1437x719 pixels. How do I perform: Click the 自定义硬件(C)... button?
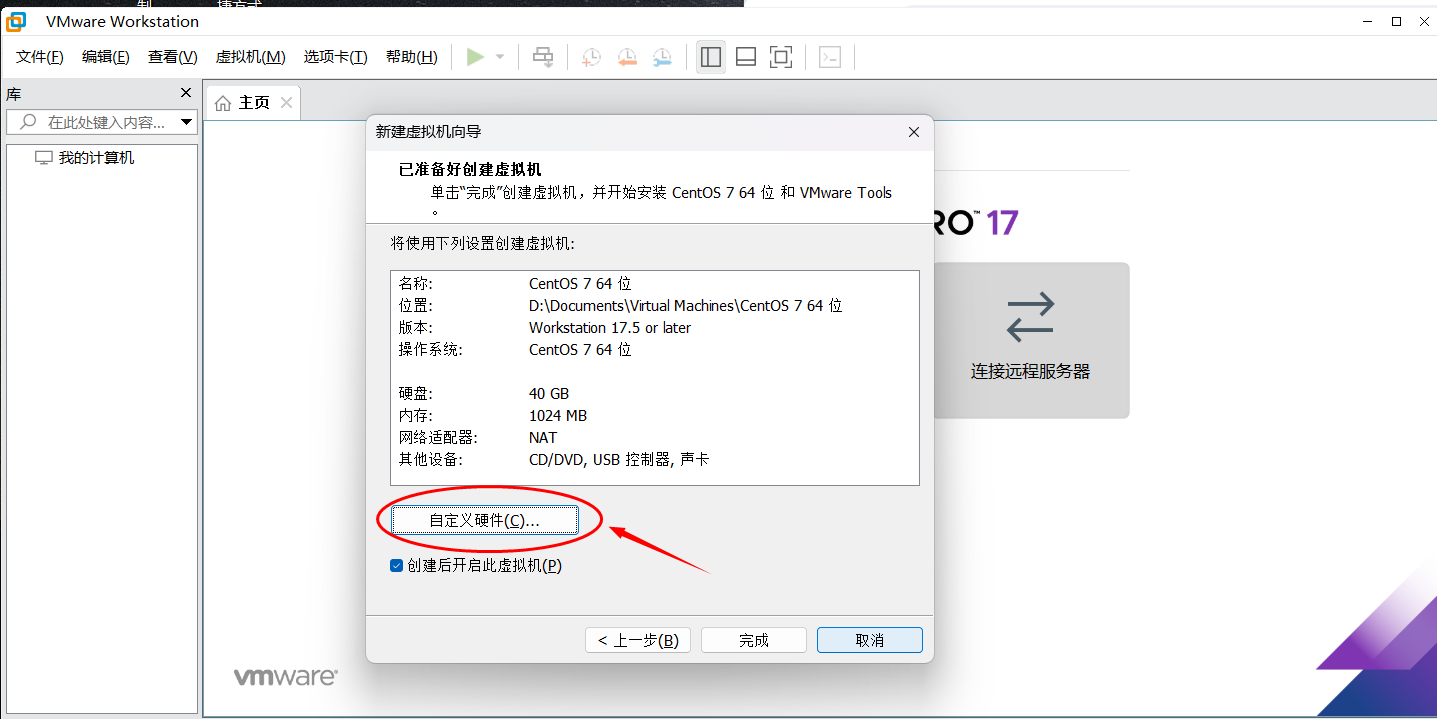click(x=485, y=520)
